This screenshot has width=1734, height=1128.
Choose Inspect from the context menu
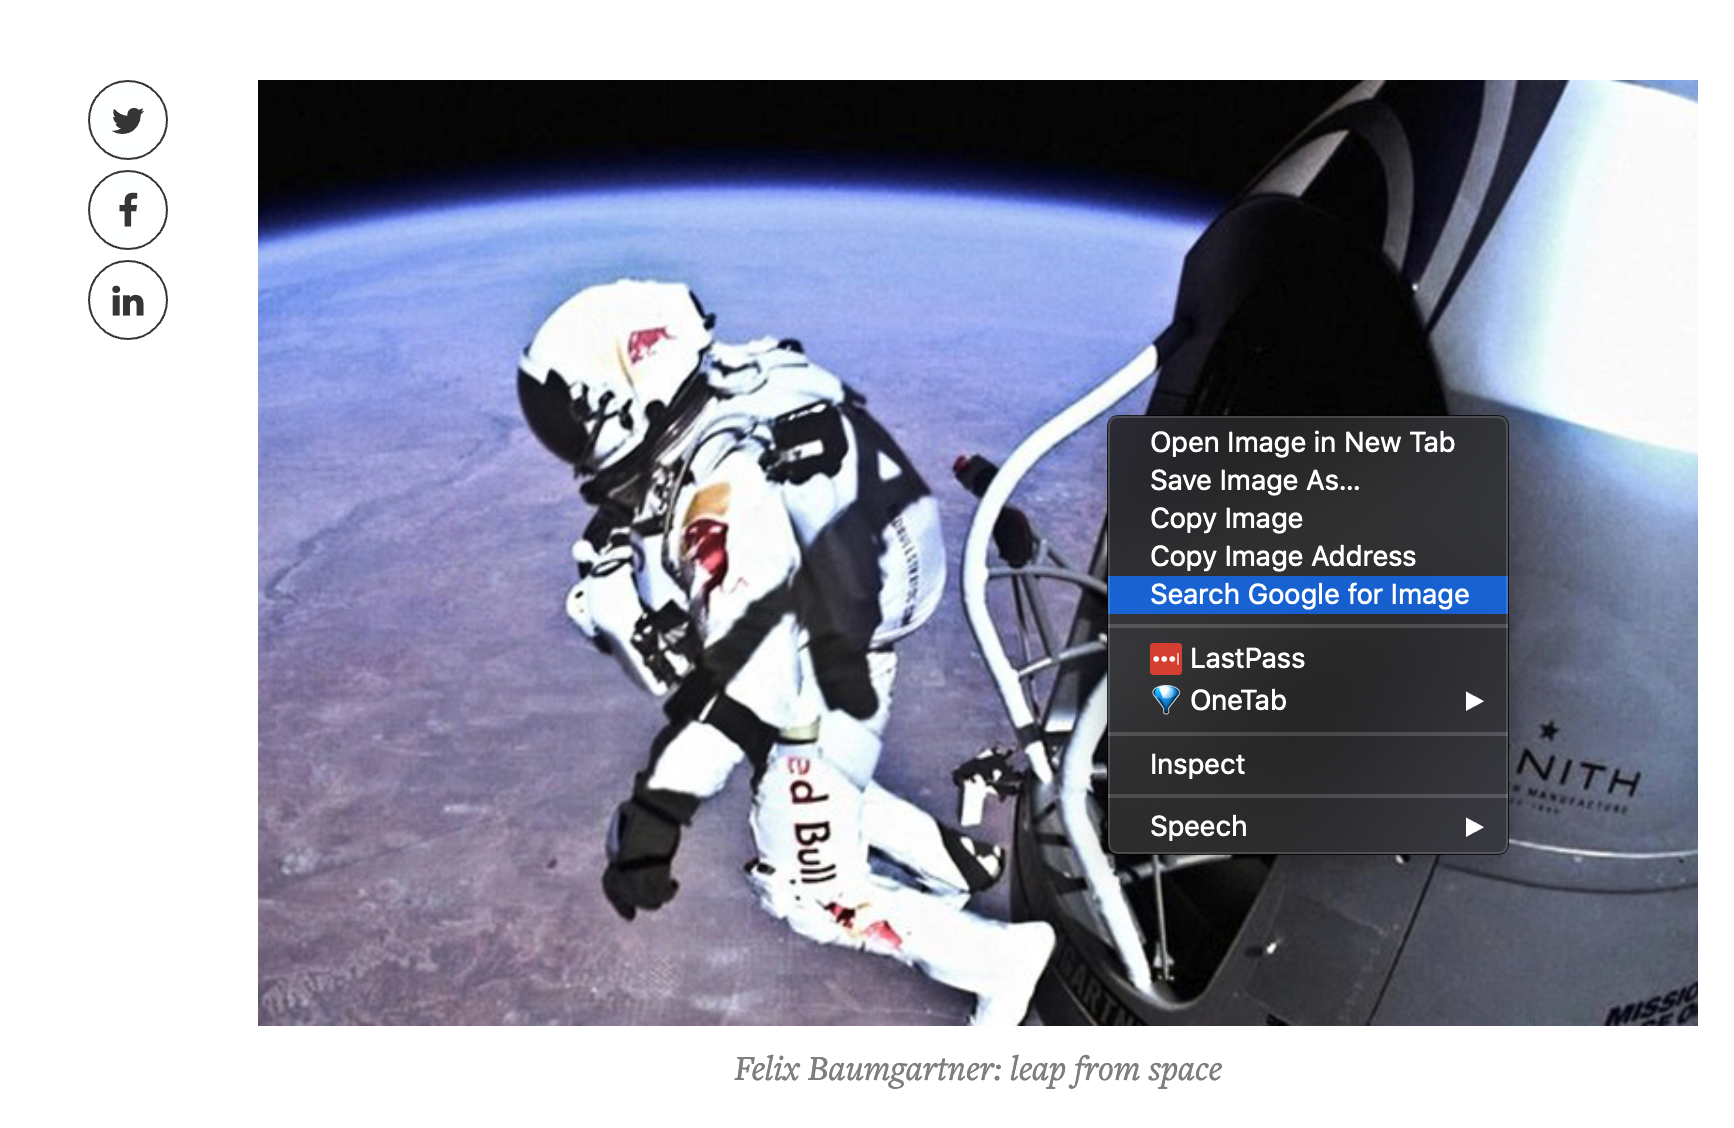(1307, 764)
